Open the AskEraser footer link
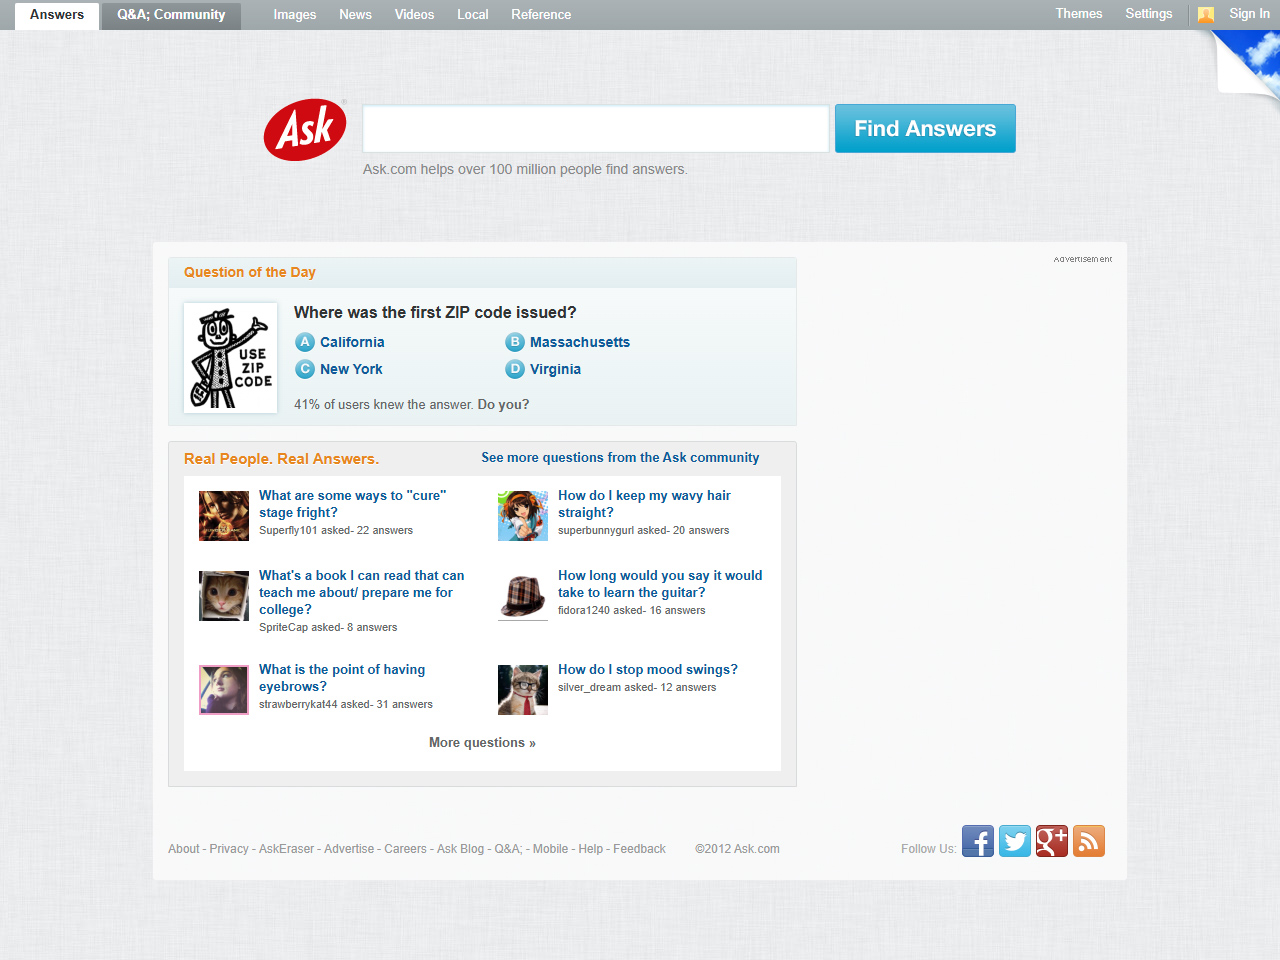 click(x=287, y=849)
